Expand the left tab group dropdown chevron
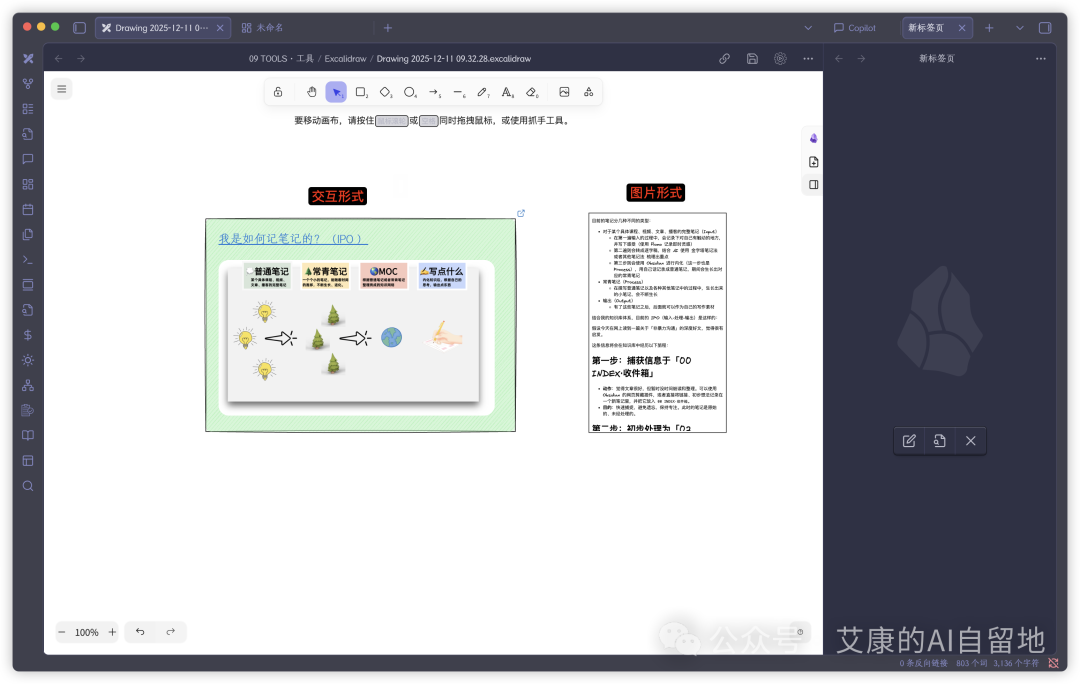The height and width of the screenshot is (684, 1080). coord(808,28)
